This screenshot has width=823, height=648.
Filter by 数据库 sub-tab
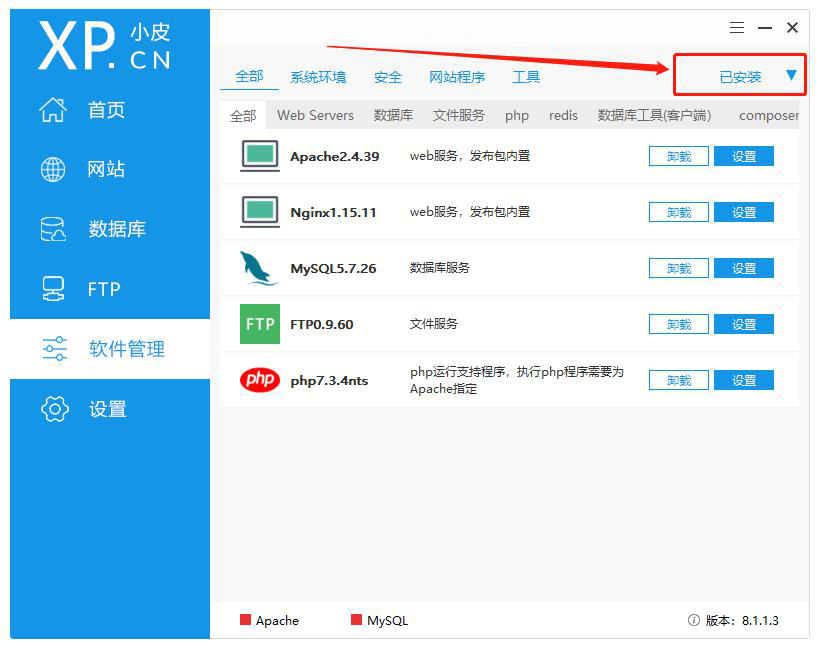393,115
